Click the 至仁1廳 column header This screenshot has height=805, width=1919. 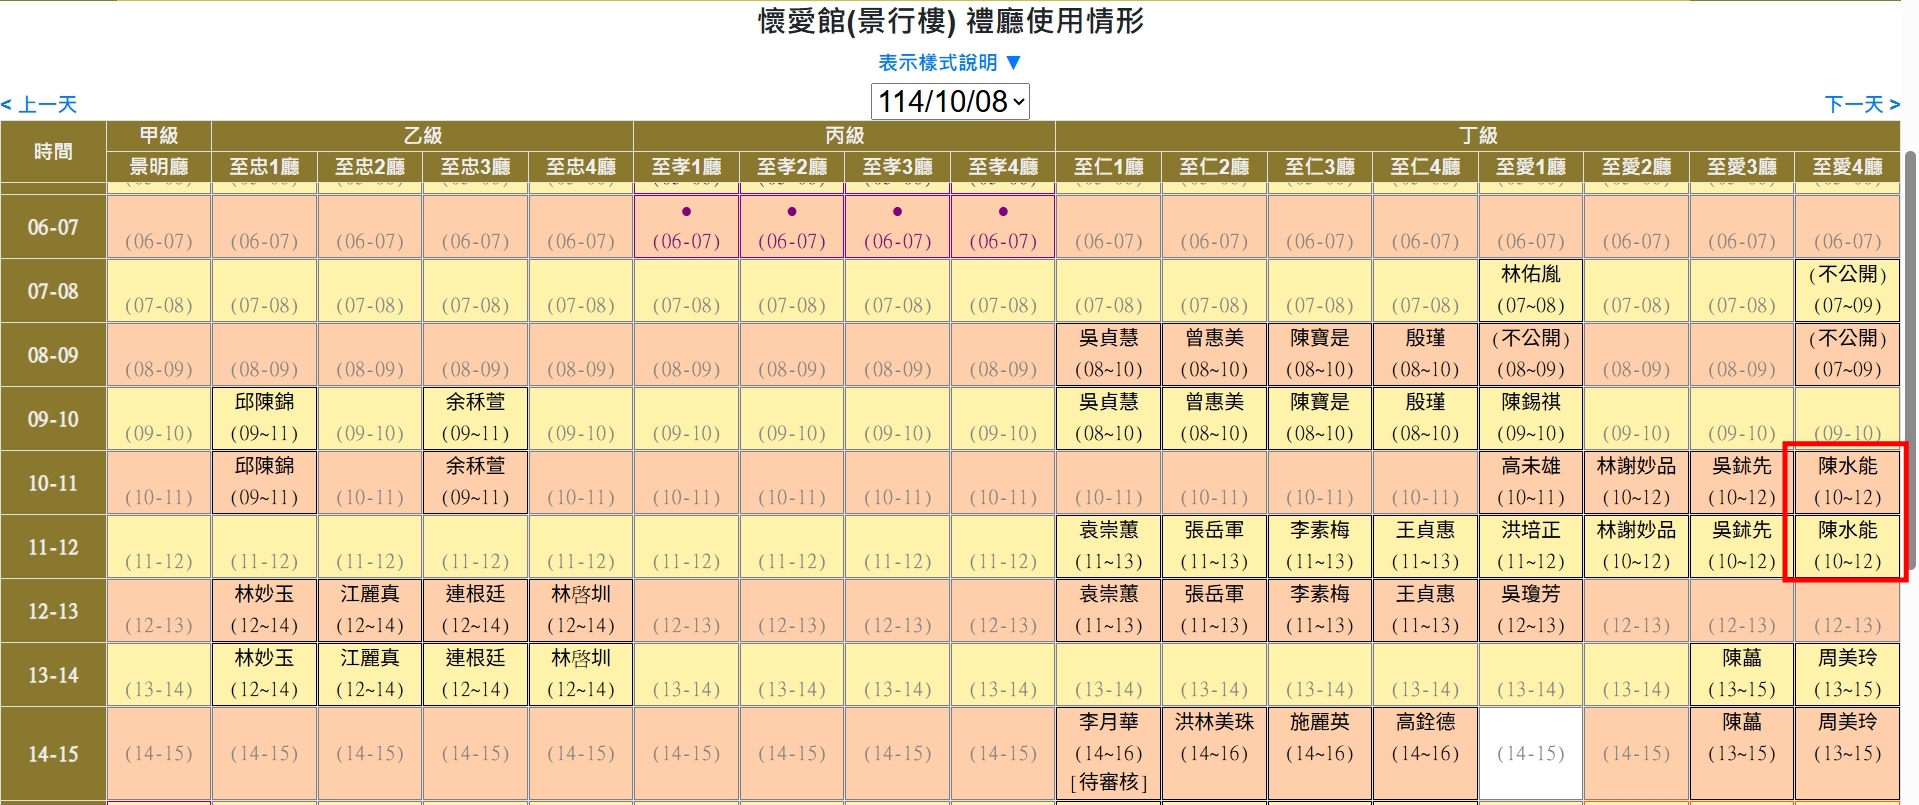1108,167
